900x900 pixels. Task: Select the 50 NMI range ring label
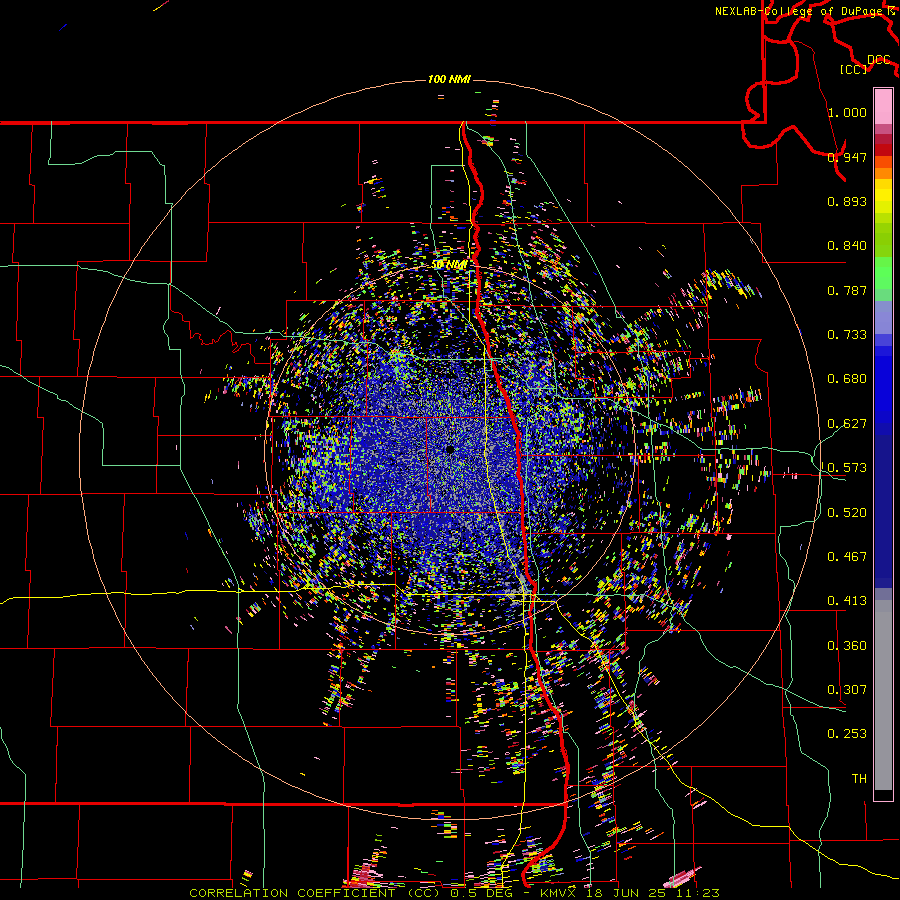pyautogui.click(x=449, y=265)
